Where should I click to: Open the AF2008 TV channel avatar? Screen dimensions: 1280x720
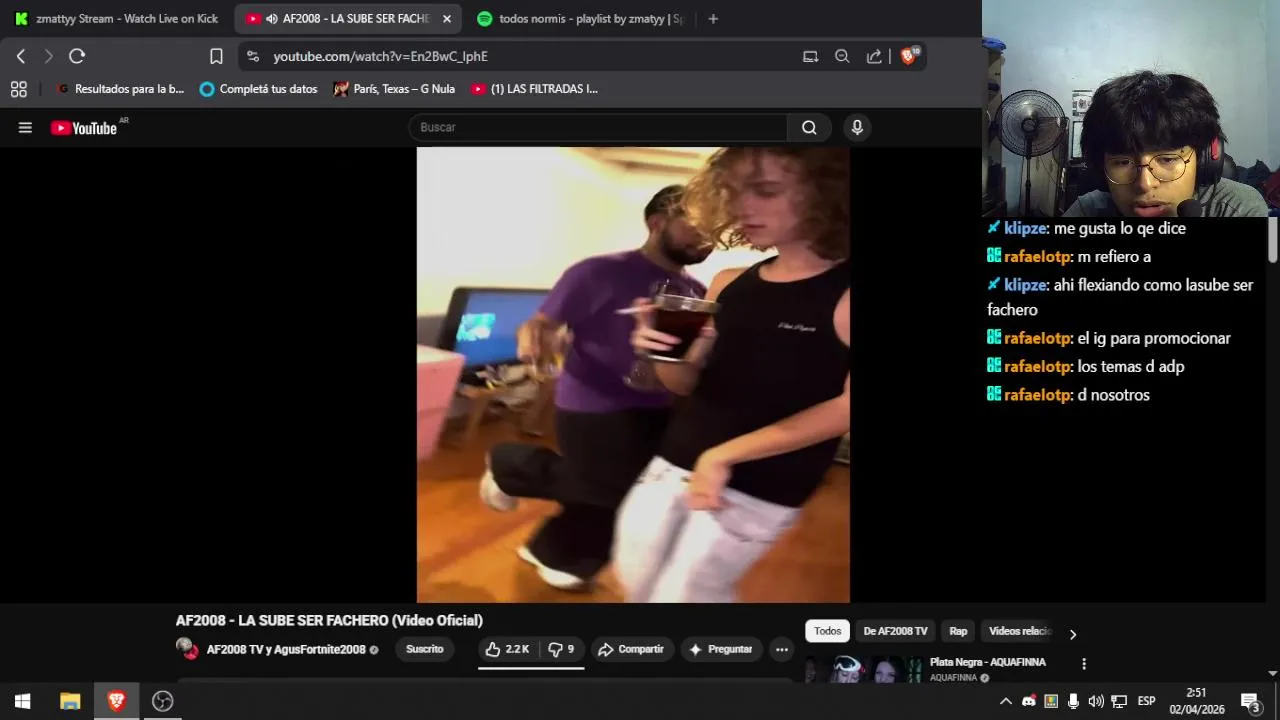click(x=187, y=649)
